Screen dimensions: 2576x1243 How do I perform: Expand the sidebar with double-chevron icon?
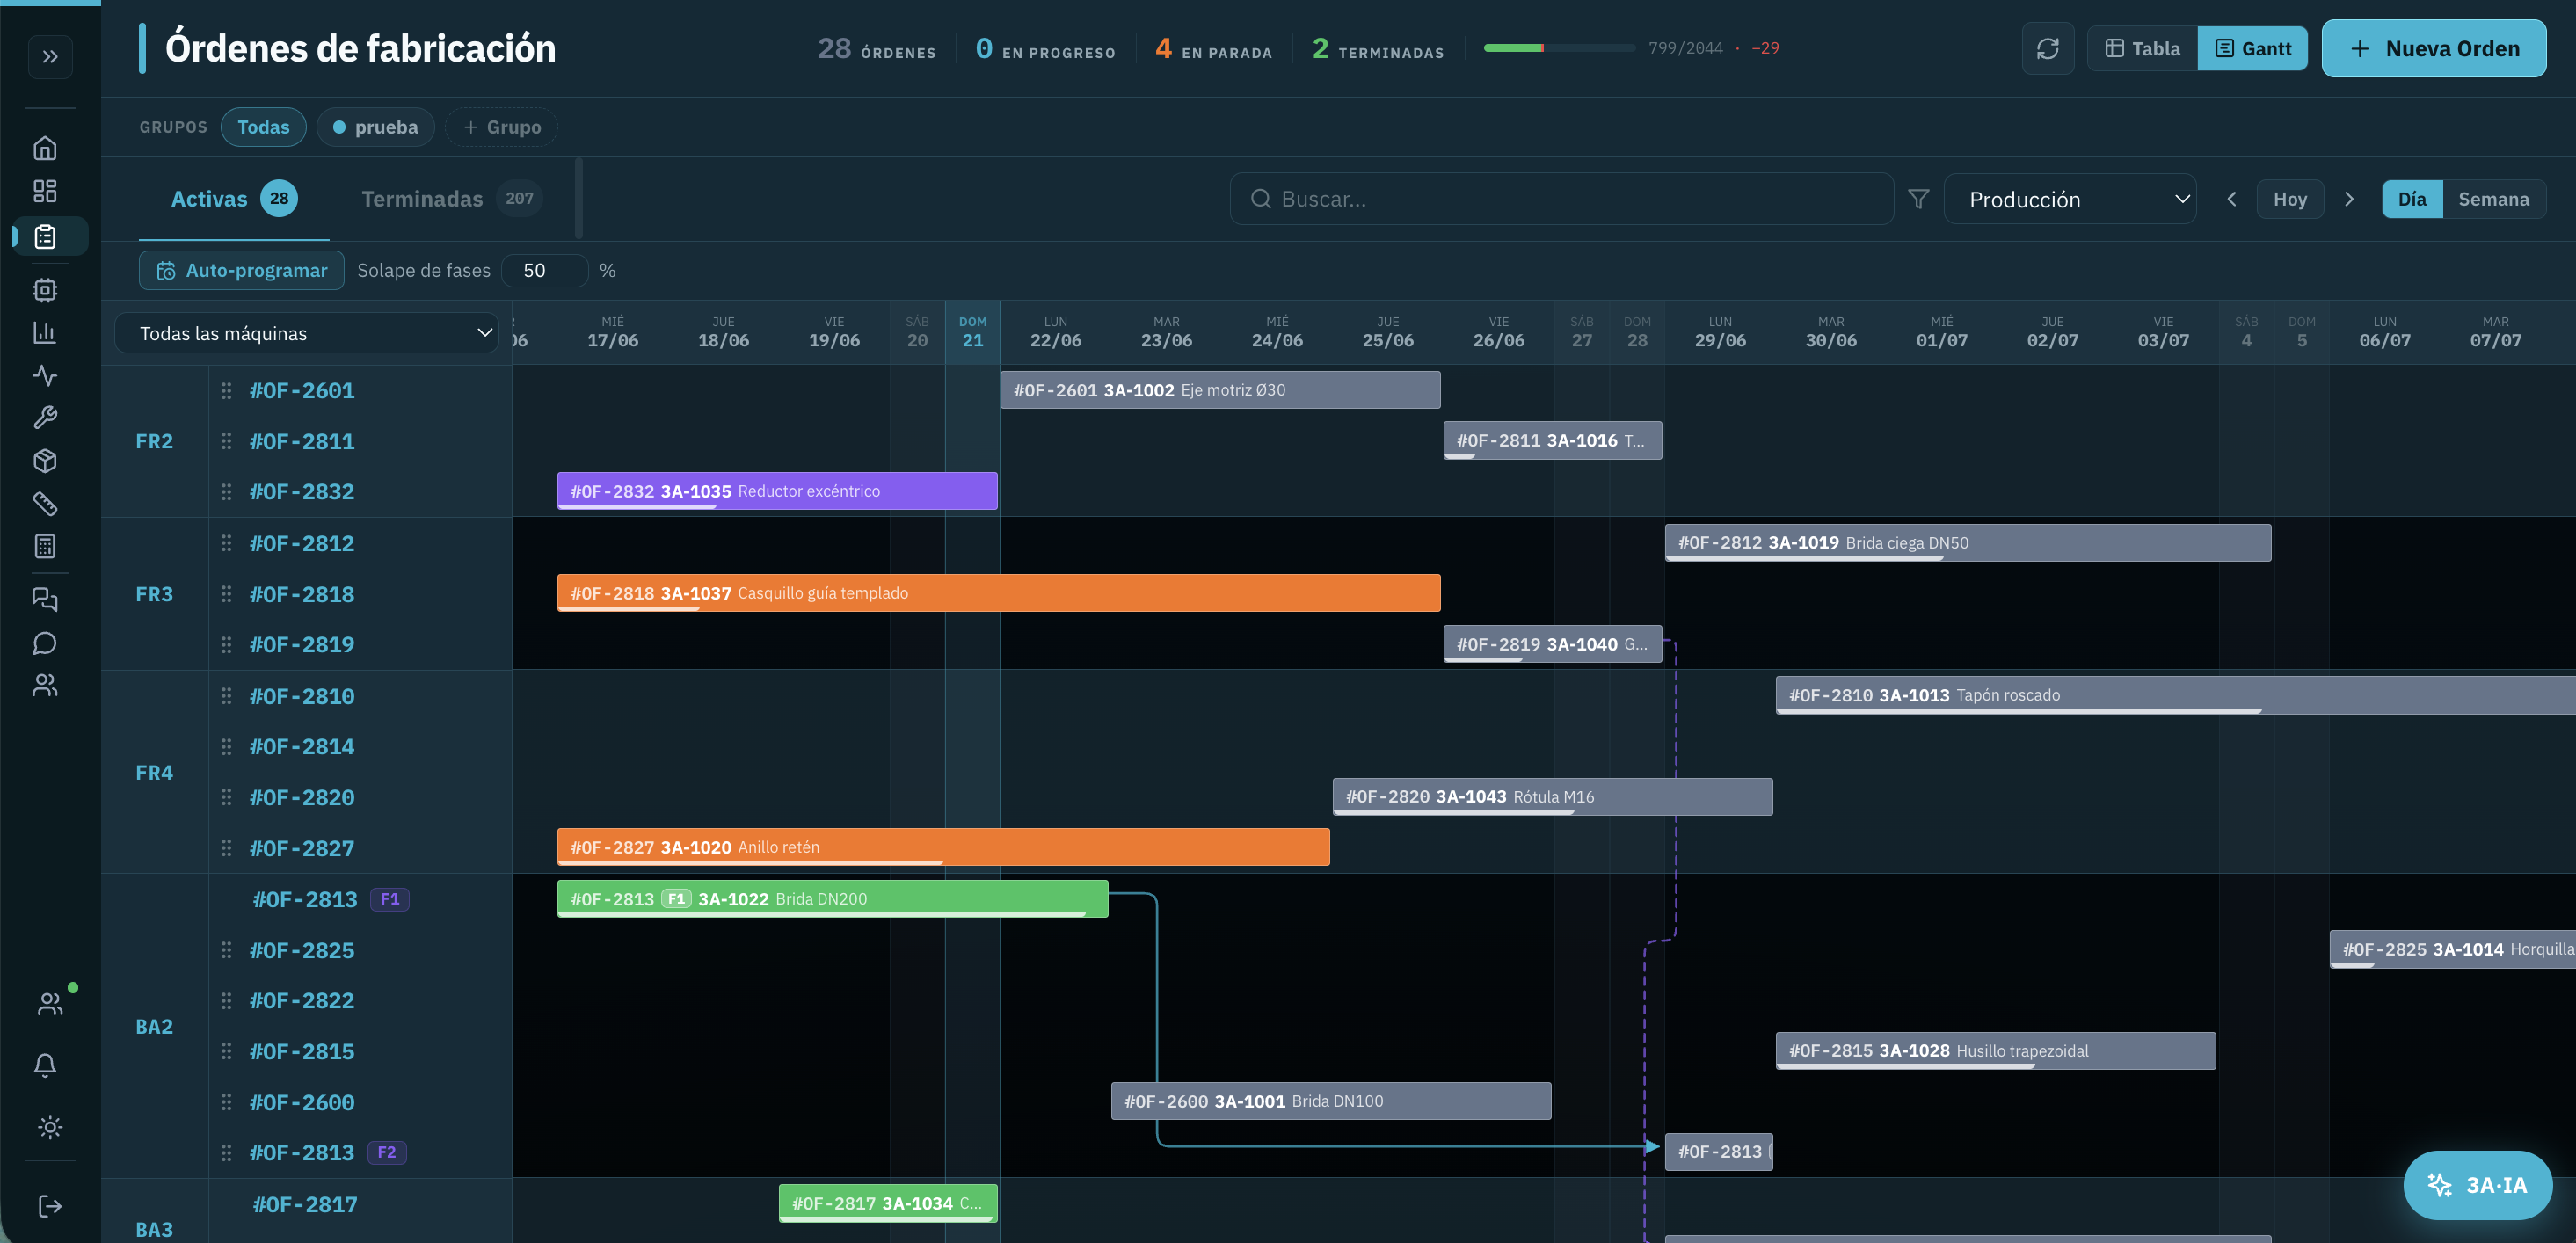pyautogui.click(x=50, y=57)
